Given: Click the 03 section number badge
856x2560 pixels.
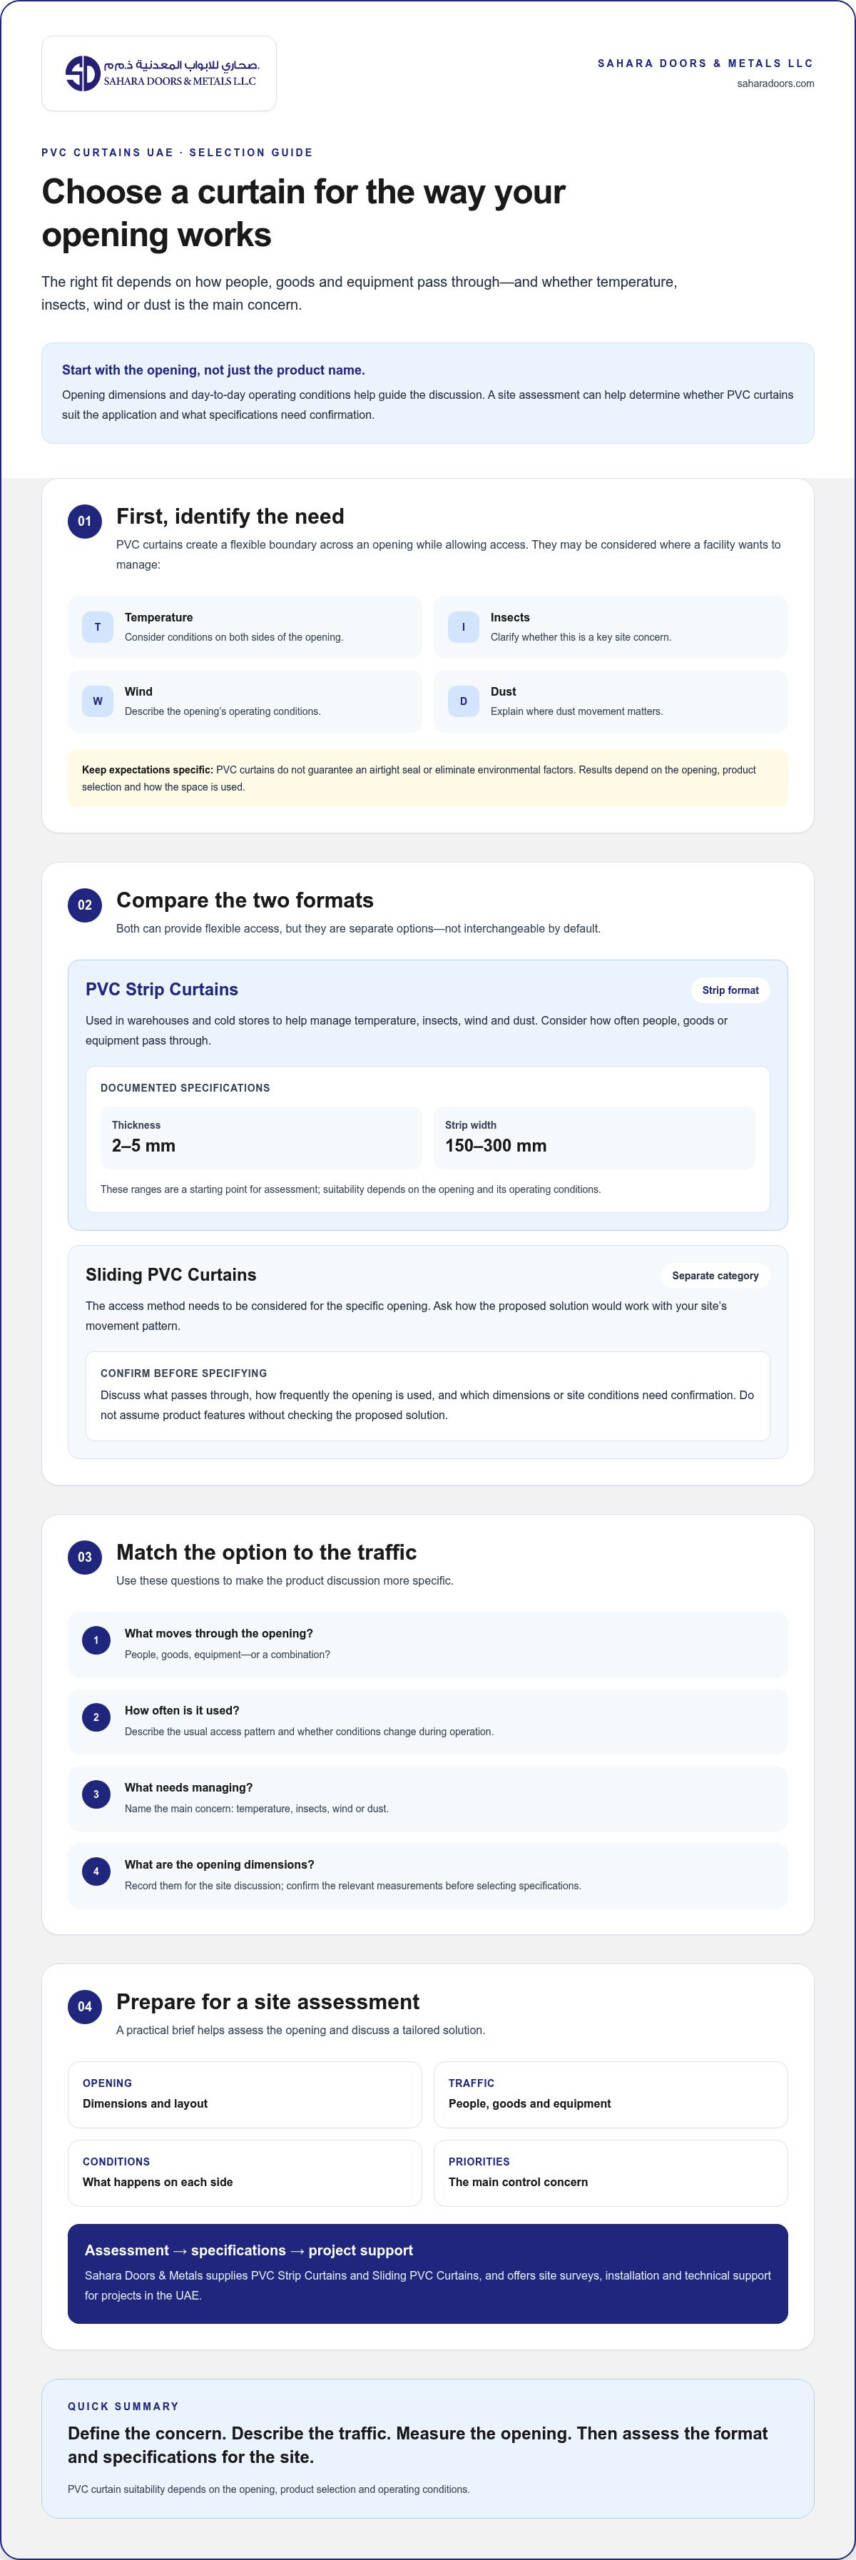Looking at the screenshot, I should pos(85,1557).
